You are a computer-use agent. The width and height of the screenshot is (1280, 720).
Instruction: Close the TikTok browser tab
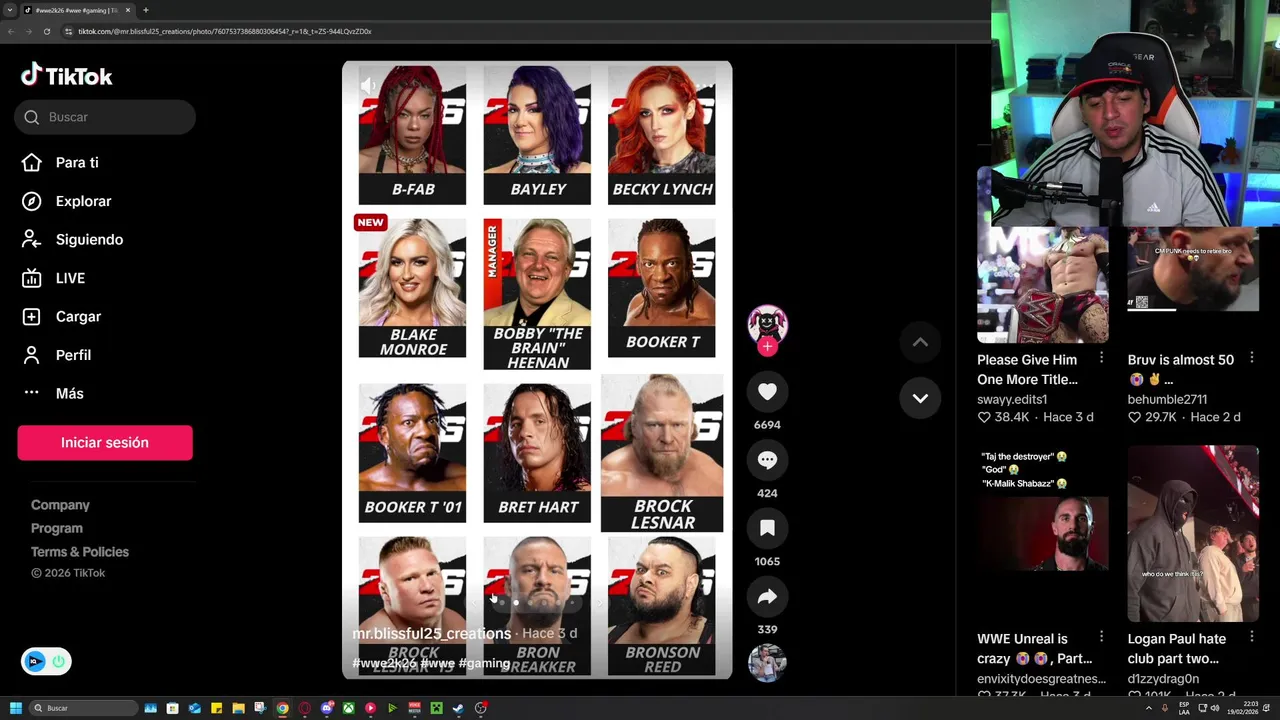coord(128,10)
